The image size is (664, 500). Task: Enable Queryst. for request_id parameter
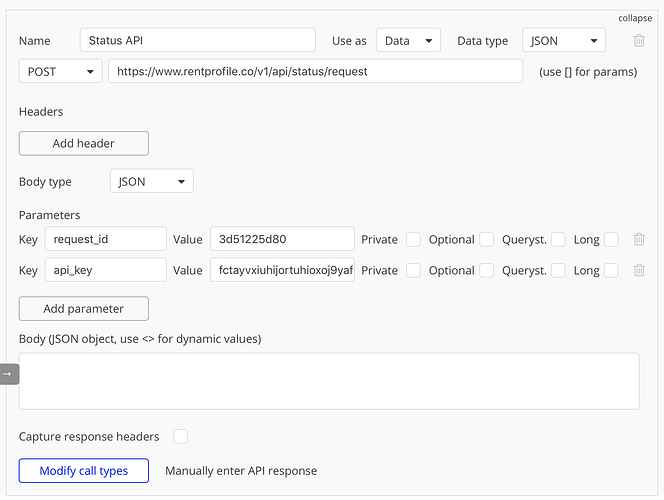tap(558, 239)
